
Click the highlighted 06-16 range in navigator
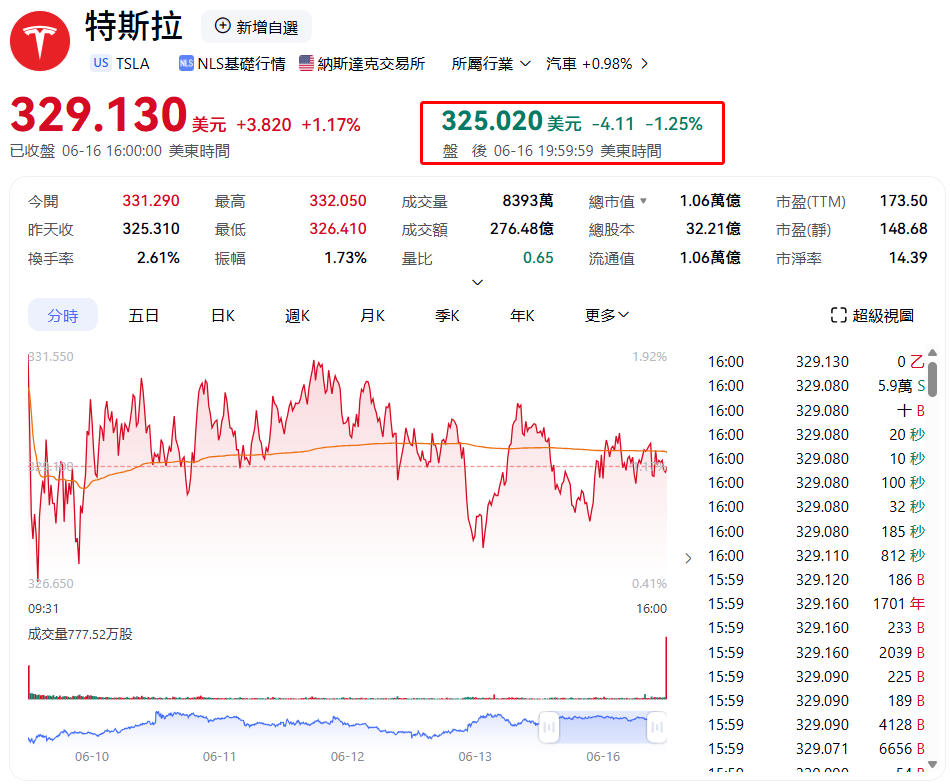point(603,727)
